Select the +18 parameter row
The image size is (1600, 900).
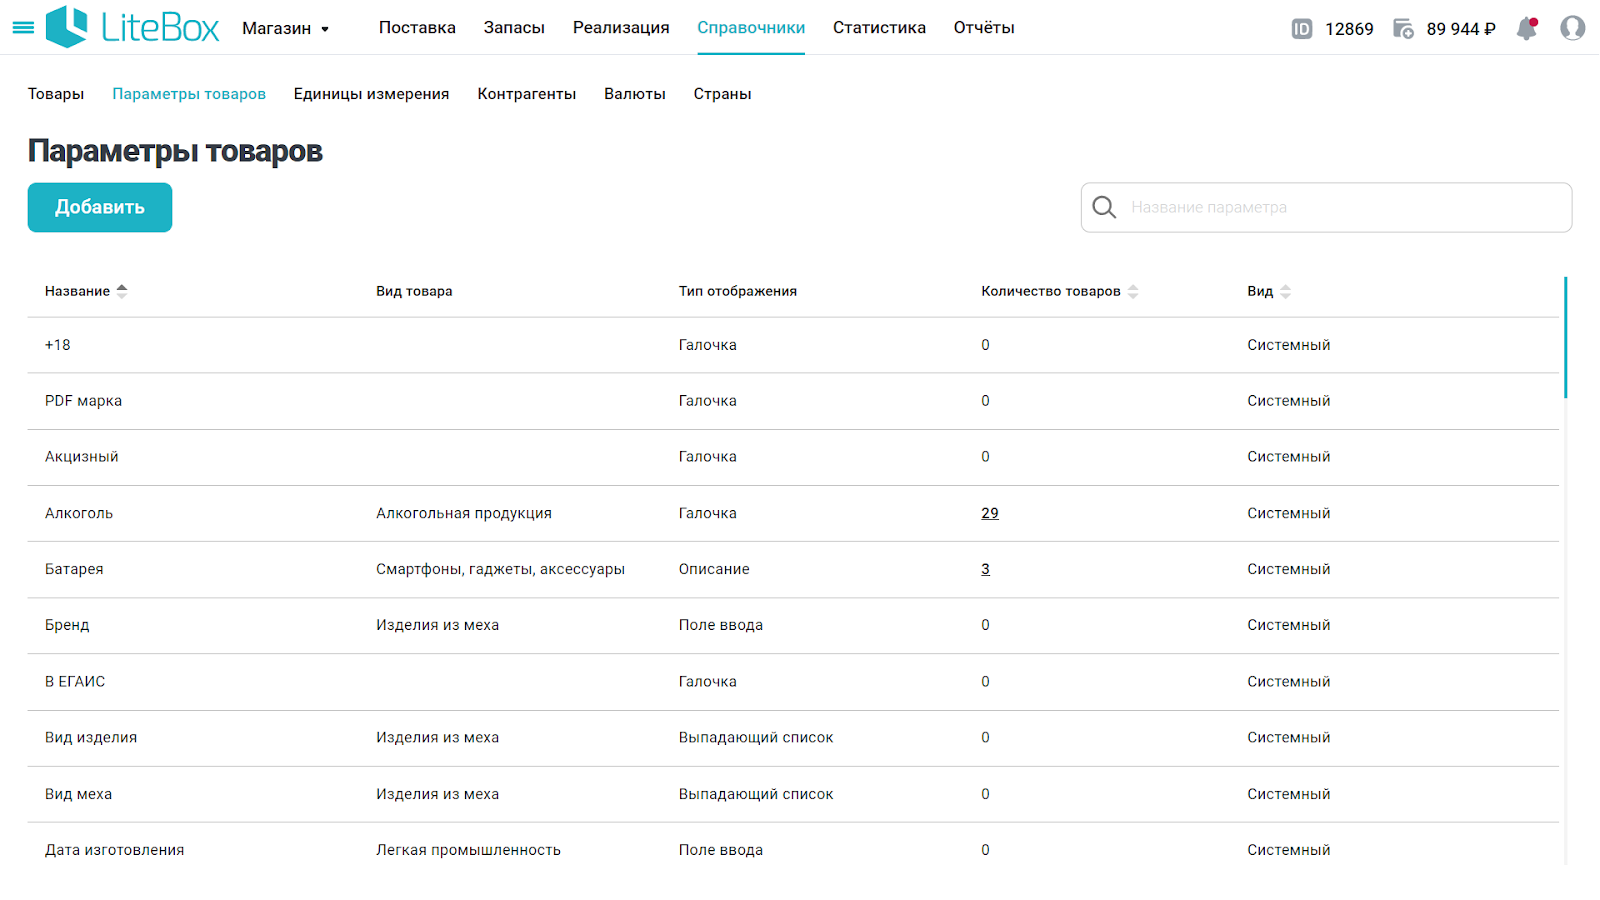tap(793, 345)
